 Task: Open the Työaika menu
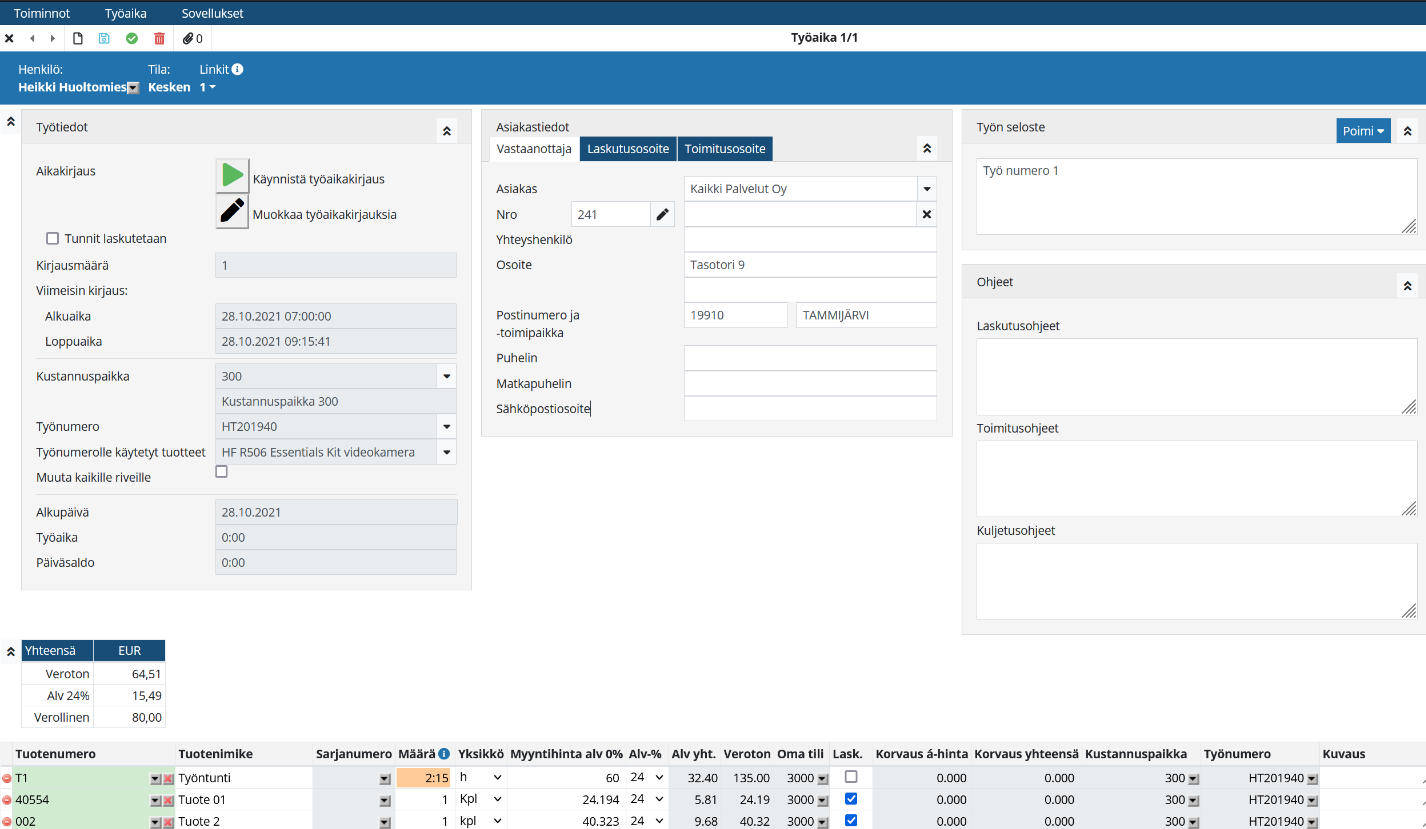[x=125, y=13]
